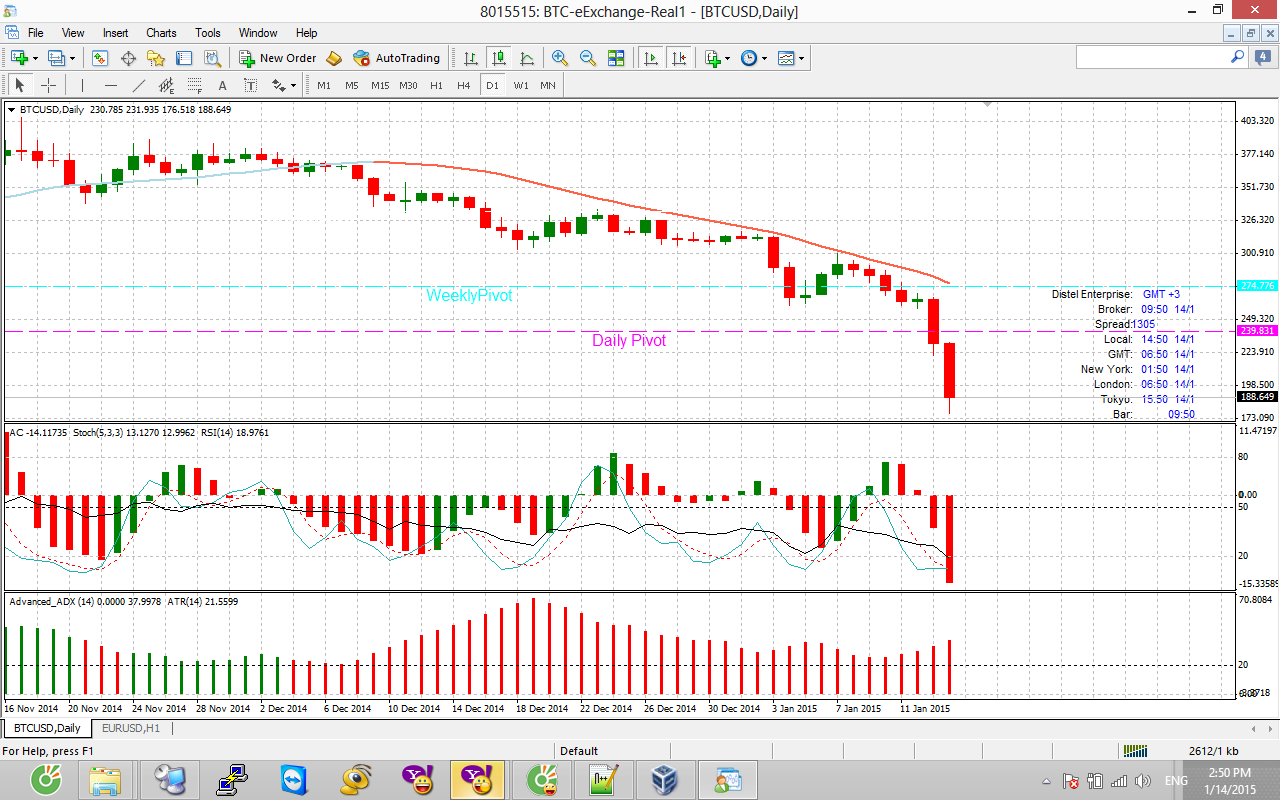Screen dimensions: 1280x800
Task: Toggle the auto scroll chart button
Action: tap(651, 58)
